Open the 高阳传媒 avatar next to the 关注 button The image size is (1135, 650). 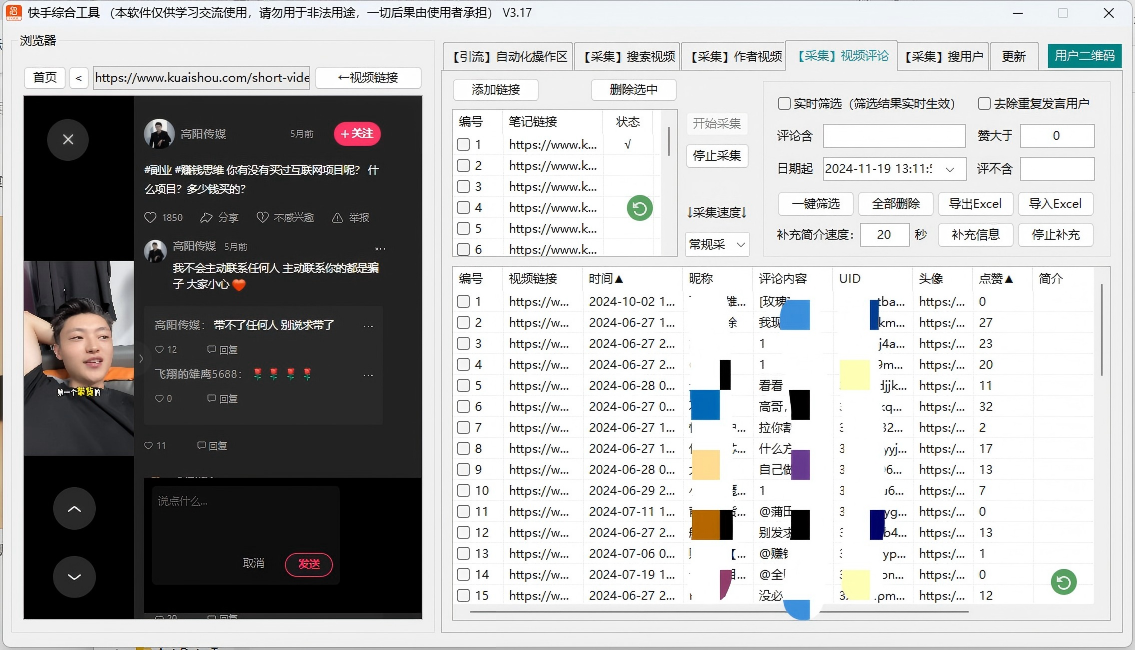(159, 134)
